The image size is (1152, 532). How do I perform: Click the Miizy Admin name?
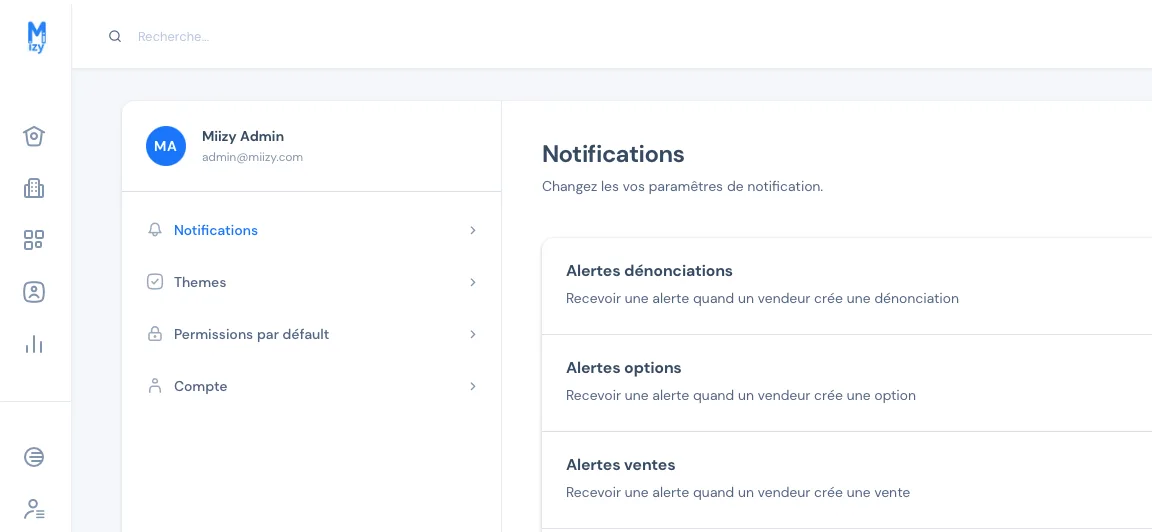point(242,136)
